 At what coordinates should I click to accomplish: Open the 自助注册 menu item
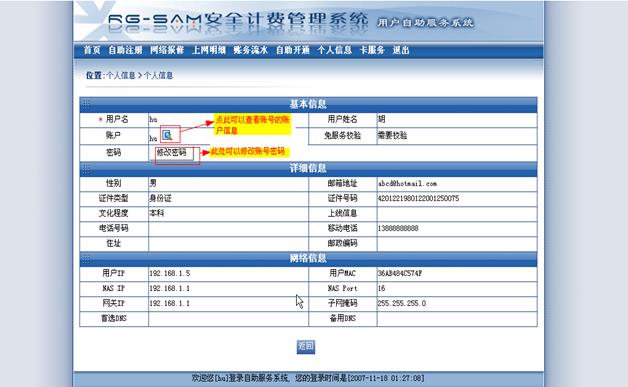click(x=125, y=50)
